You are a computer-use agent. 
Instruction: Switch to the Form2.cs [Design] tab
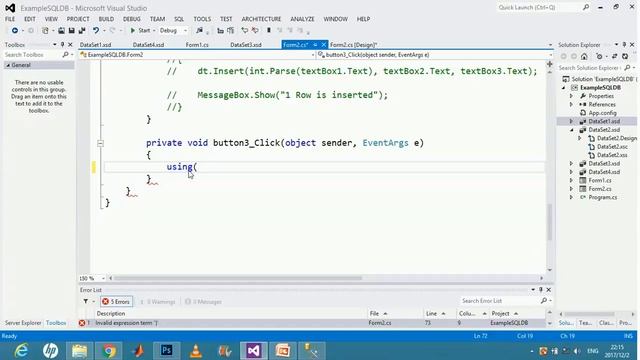pos(353,45)
